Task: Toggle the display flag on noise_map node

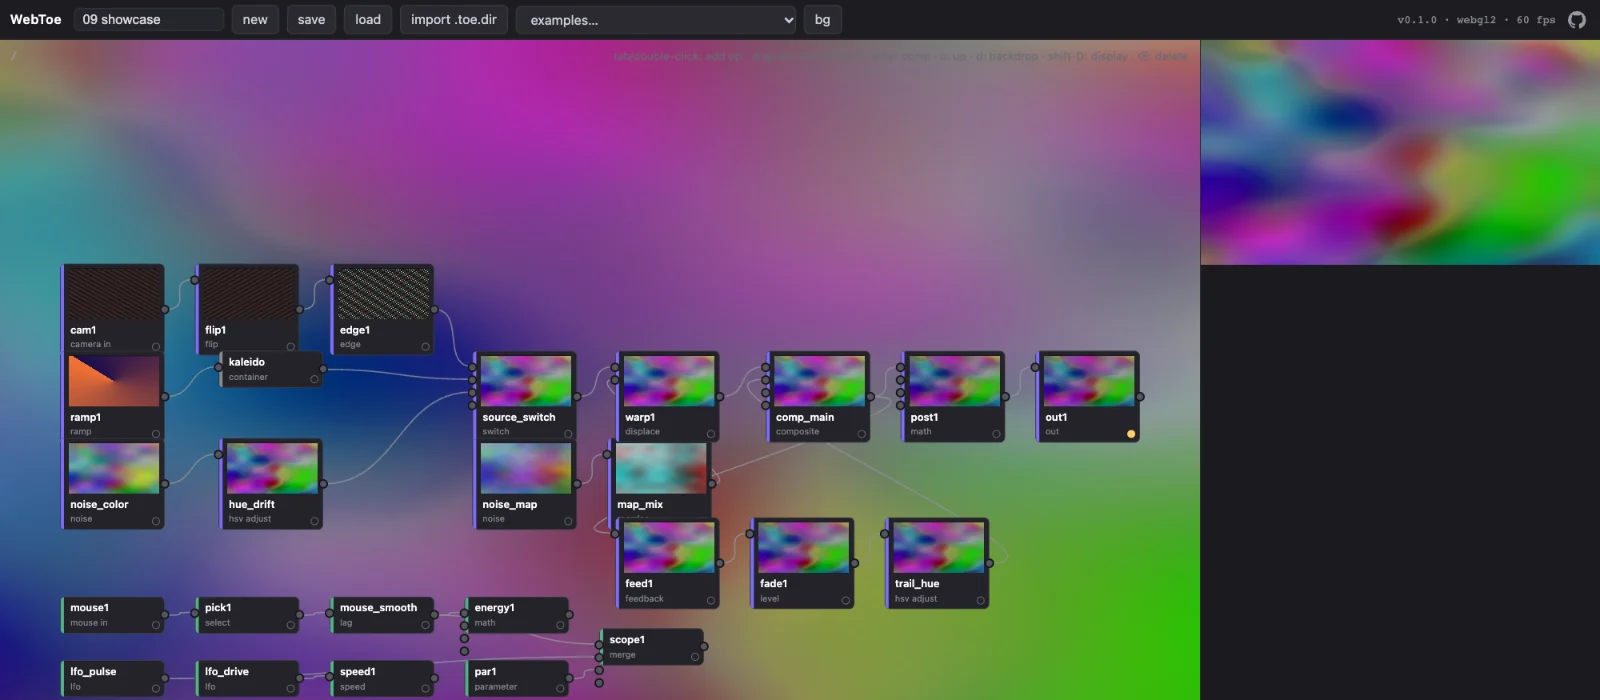Action: 568,521
